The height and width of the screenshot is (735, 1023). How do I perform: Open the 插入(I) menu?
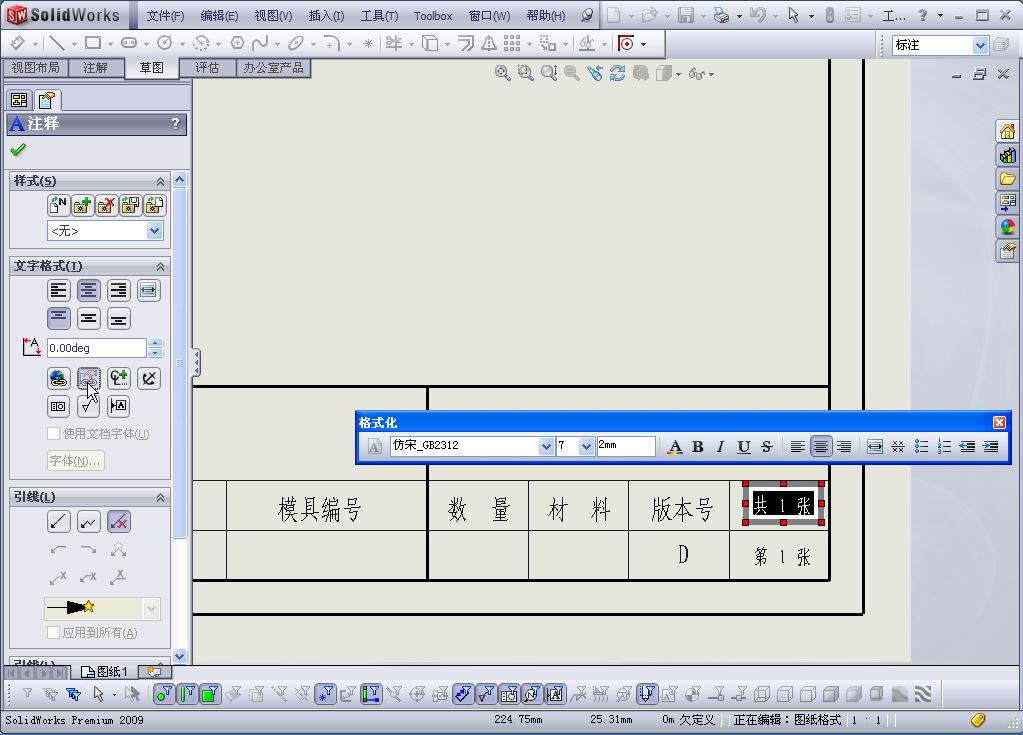pyautogui.click(x=326, y=16)
